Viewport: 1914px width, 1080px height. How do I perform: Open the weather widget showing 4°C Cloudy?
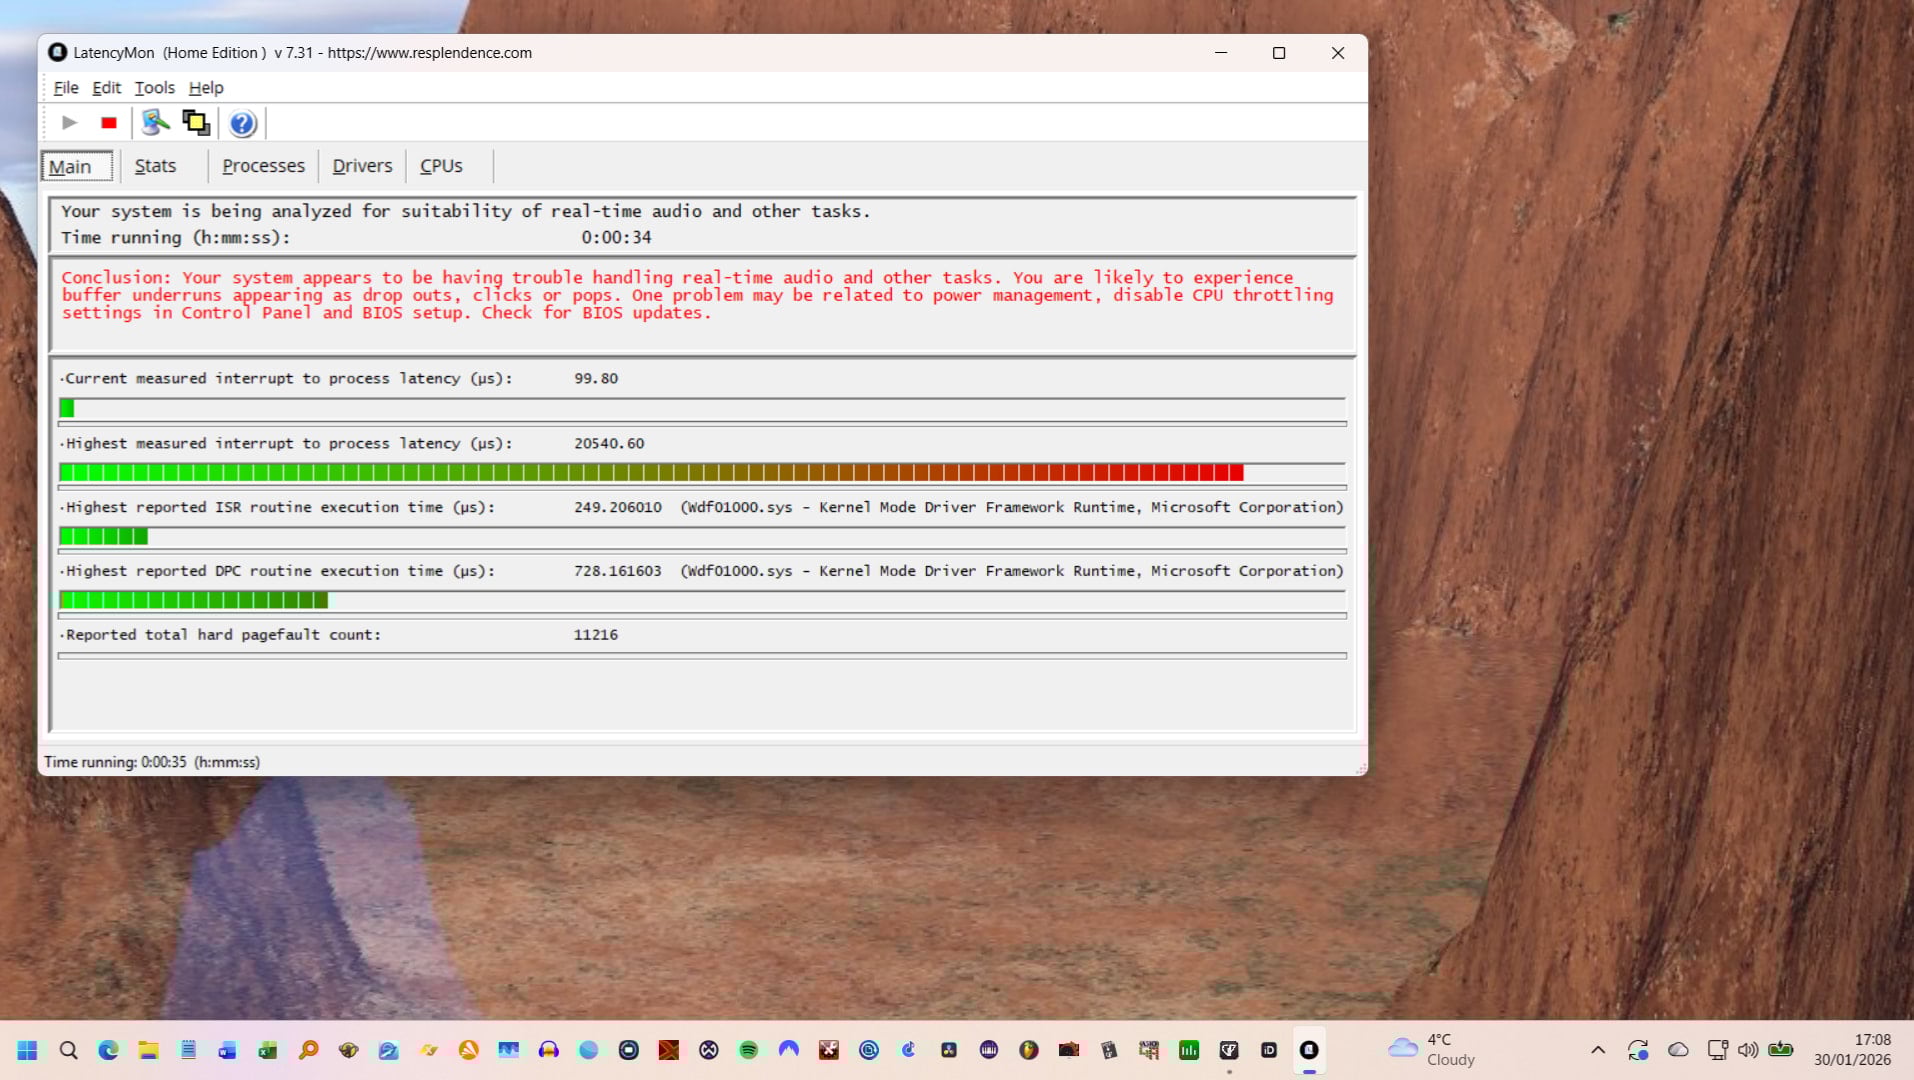click(x=1432, y=1050)
